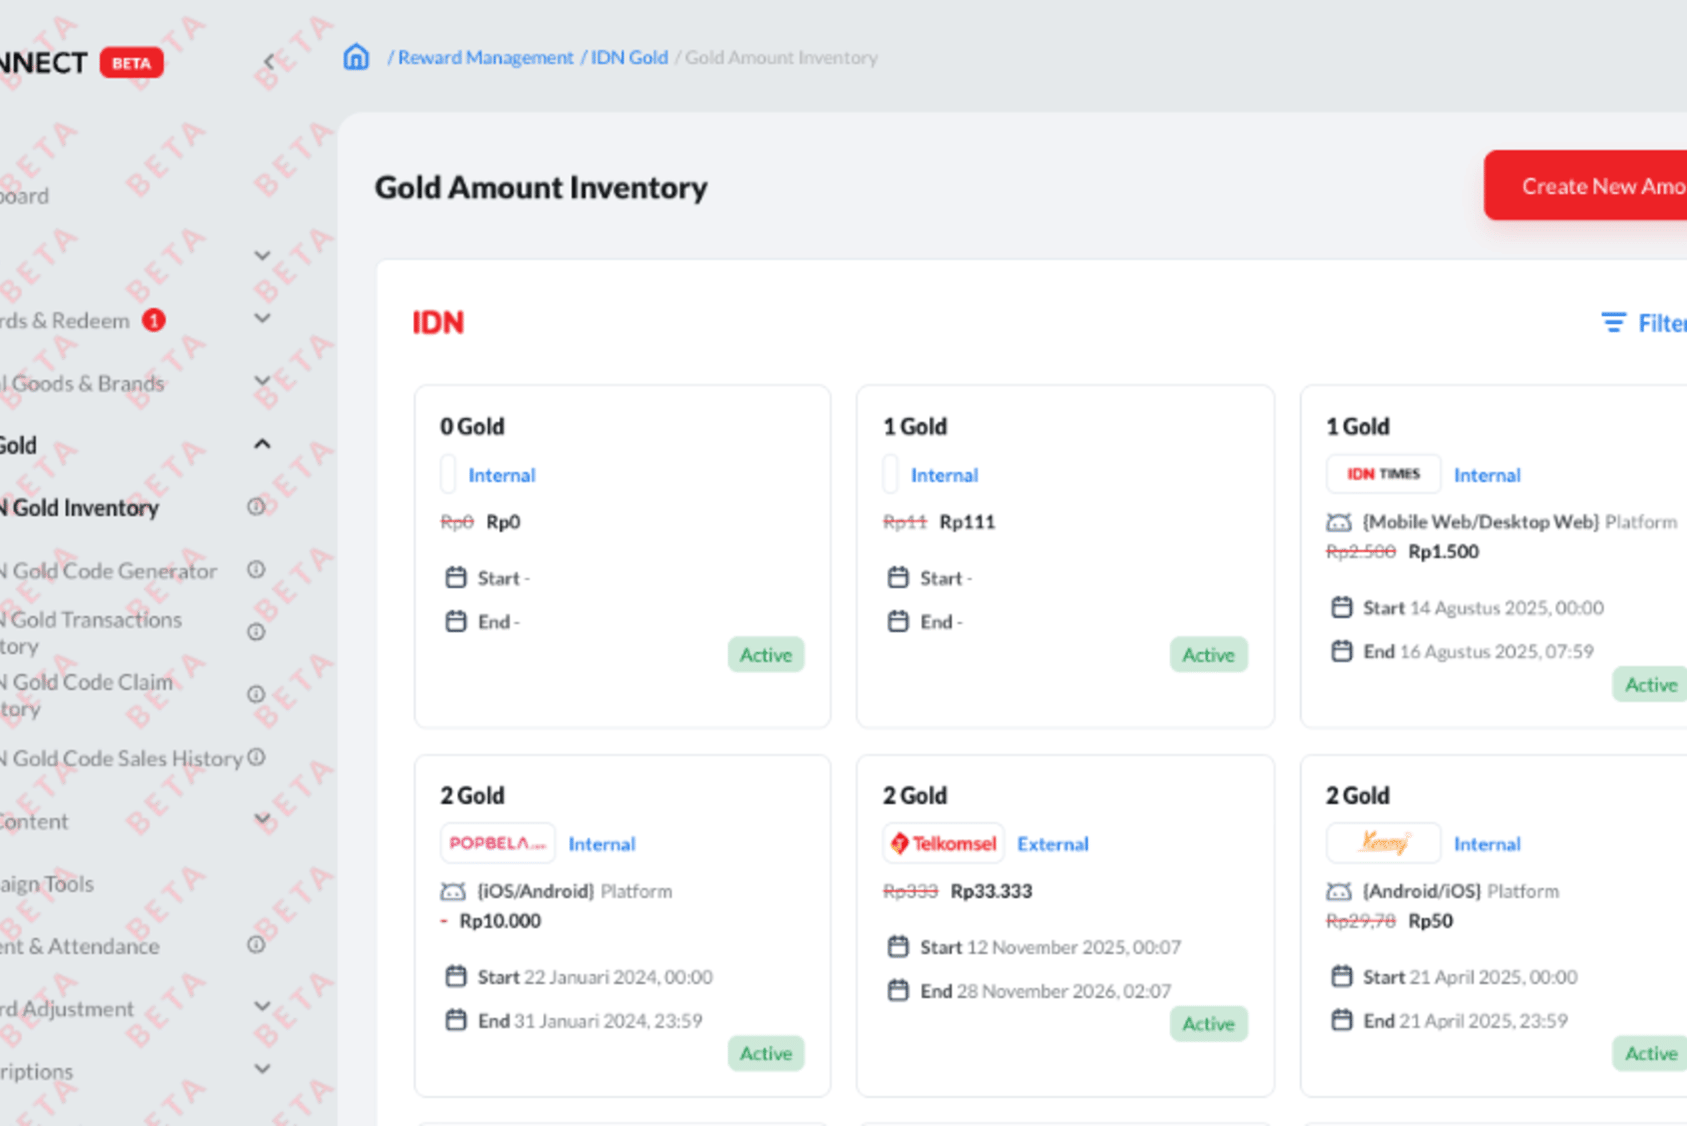This screenshot has height=1126, width=1687.
Task: Expand the Content menu chevron
Action: [x=262, y=820]
